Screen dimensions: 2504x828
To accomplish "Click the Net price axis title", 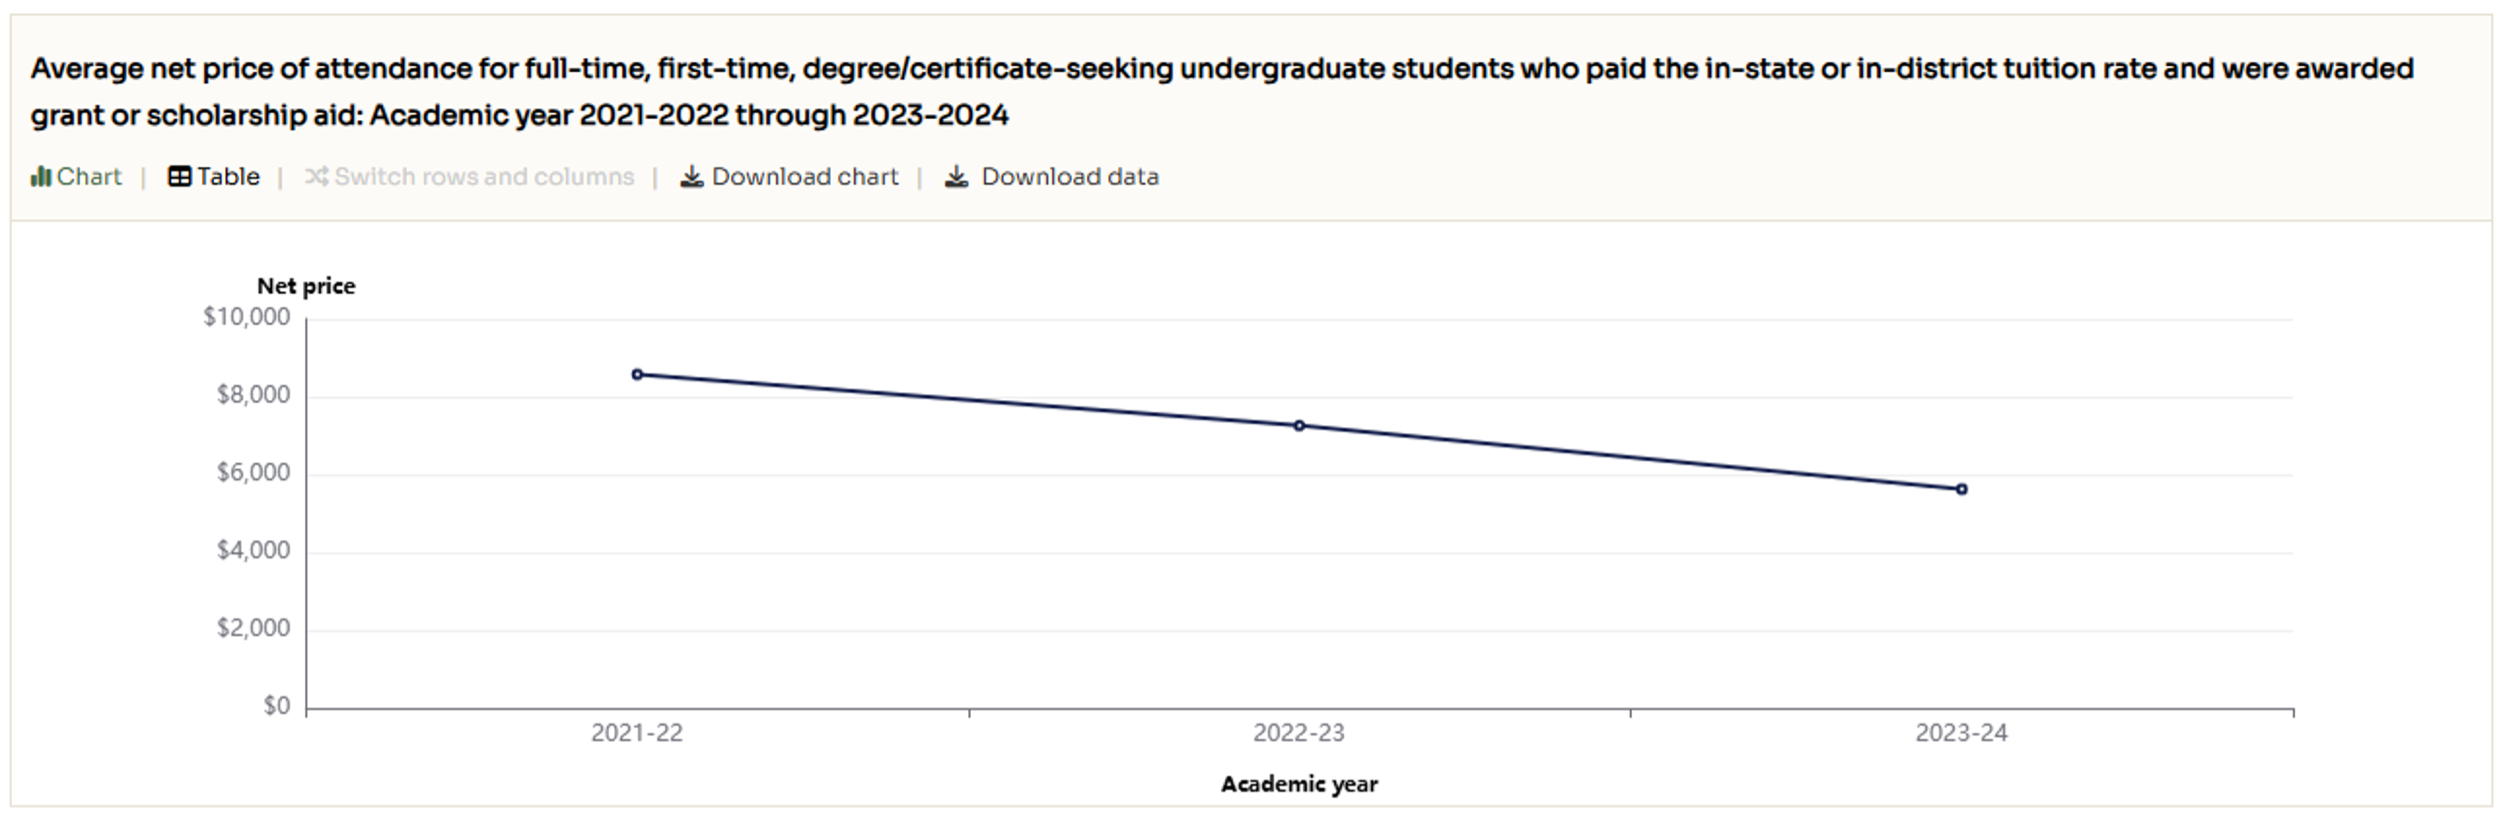I will pos(306,286).
